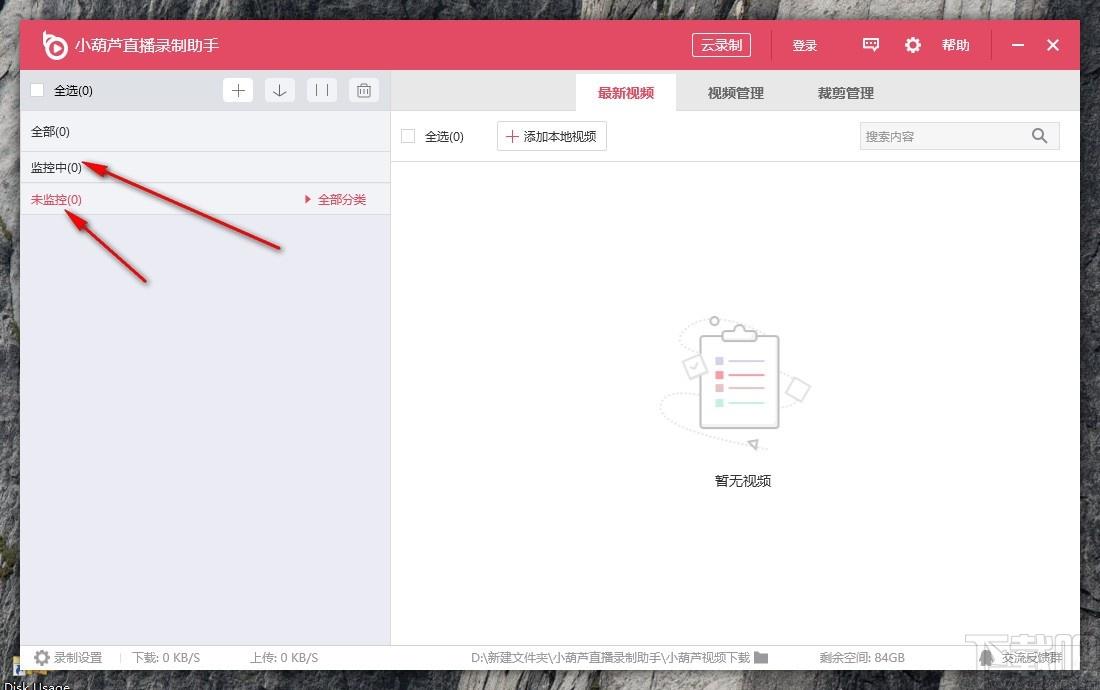Click the QQ 交流反馈群 icon
The width and height of the screenshot is (1100, 690).
click(986, 658)
